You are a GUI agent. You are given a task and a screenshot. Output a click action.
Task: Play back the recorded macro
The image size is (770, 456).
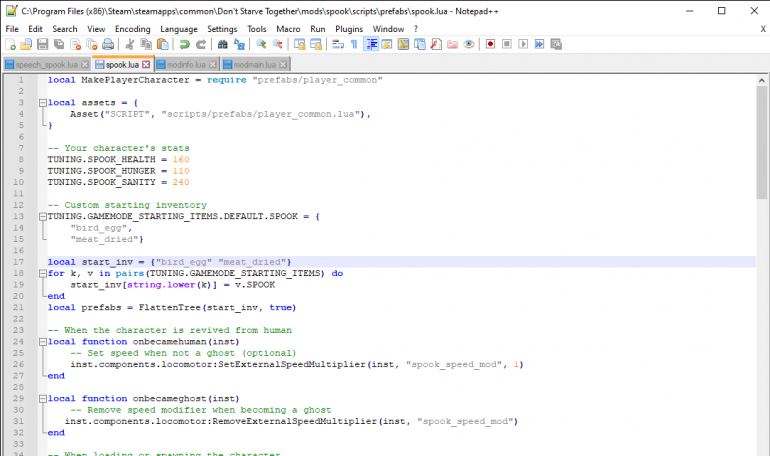523,45
